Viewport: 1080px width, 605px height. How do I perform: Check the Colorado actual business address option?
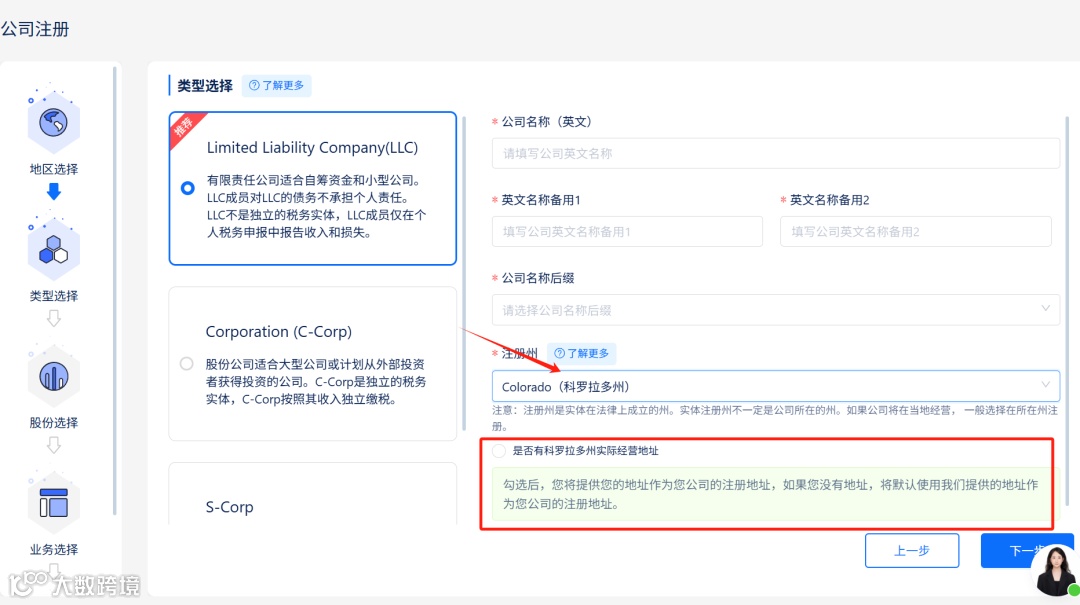click(498, 450)
